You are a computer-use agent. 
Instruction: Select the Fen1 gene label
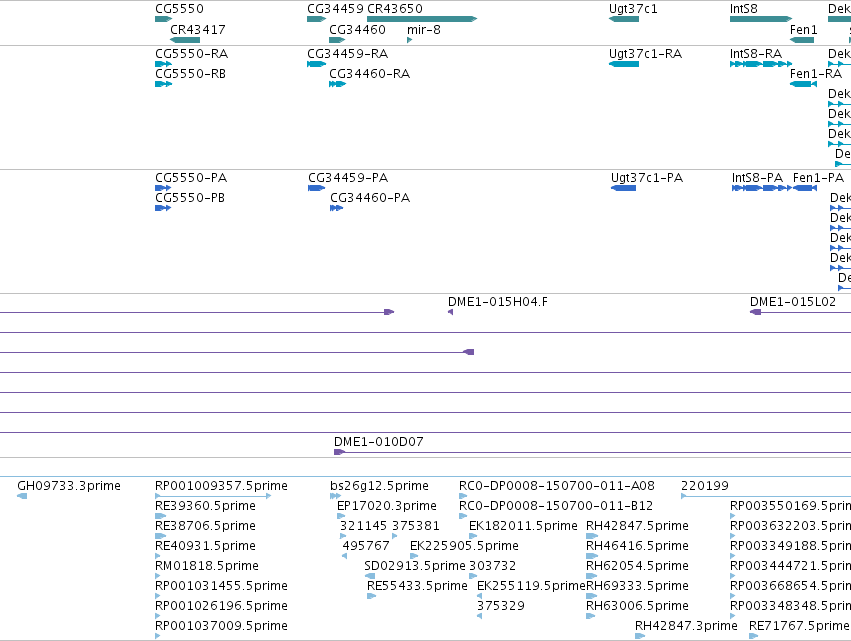point(803,30)
